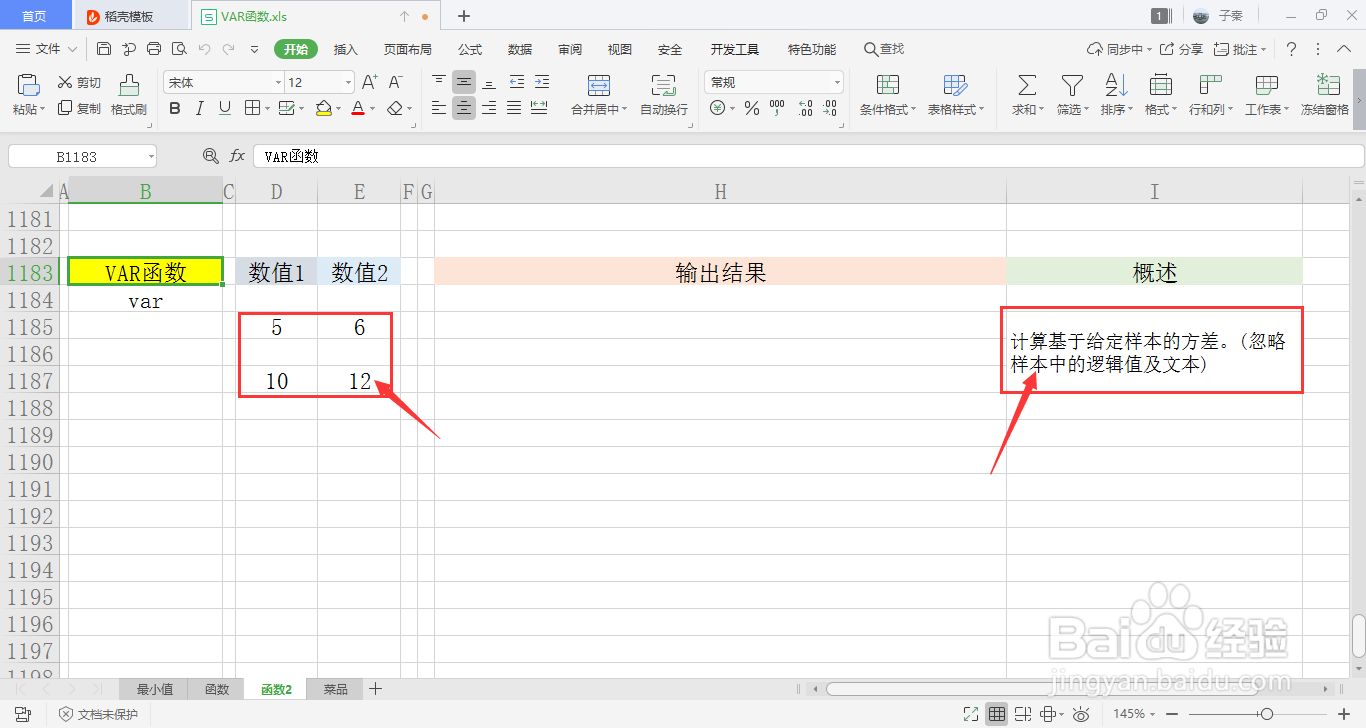Apply thousands separator format

[x=777, y=108]
